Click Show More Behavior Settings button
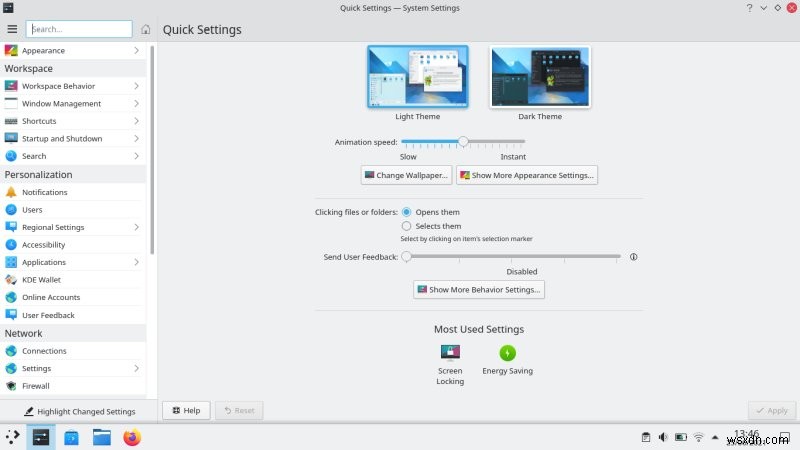 (479, 289)
